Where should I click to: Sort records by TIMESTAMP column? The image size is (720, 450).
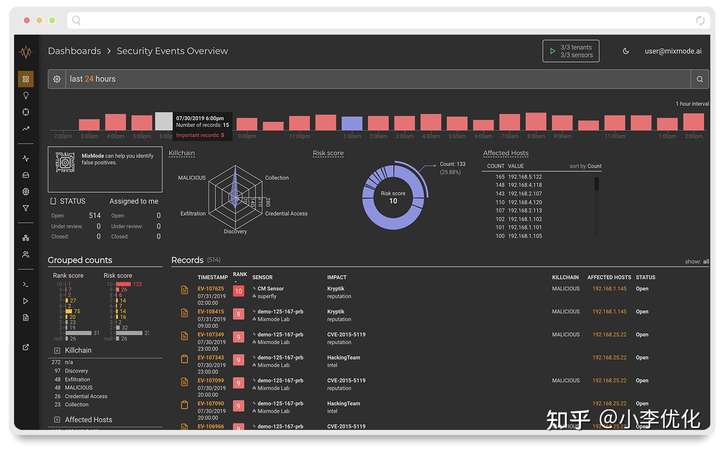pos(213,277)
